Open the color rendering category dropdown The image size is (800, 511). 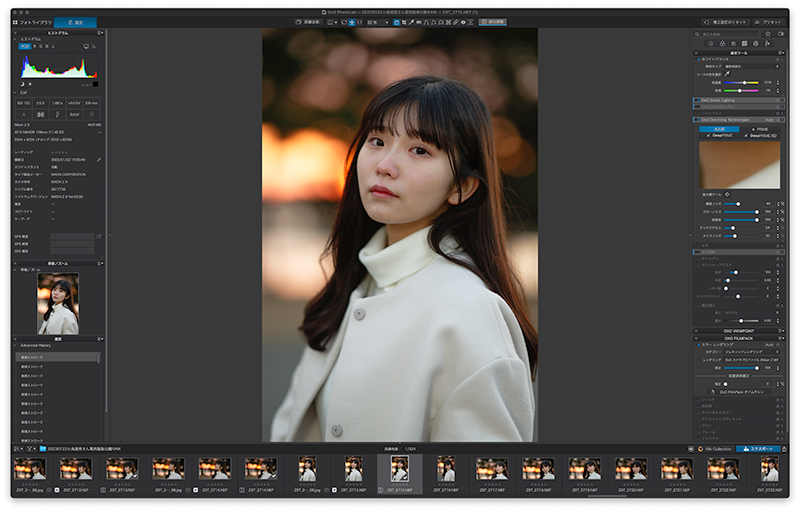[x=752, y=352]
